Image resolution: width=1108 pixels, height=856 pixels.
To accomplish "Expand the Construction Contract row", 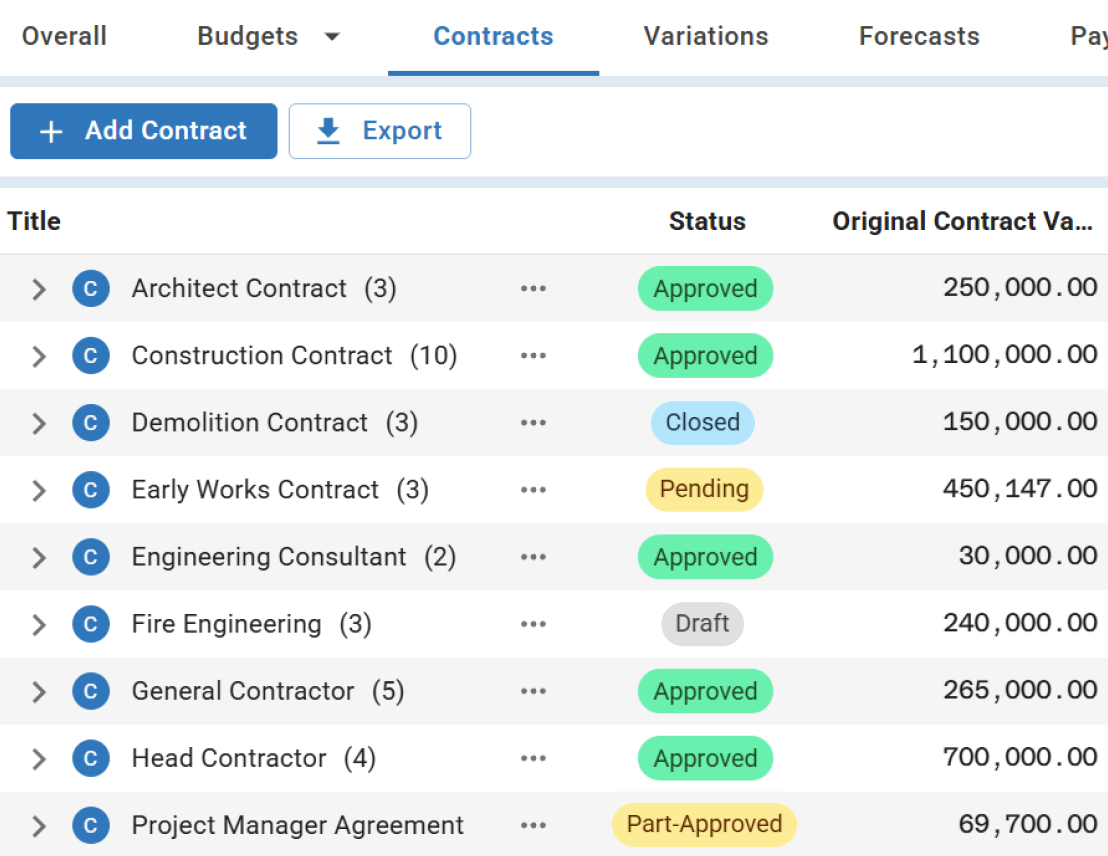I will [38, 355].
